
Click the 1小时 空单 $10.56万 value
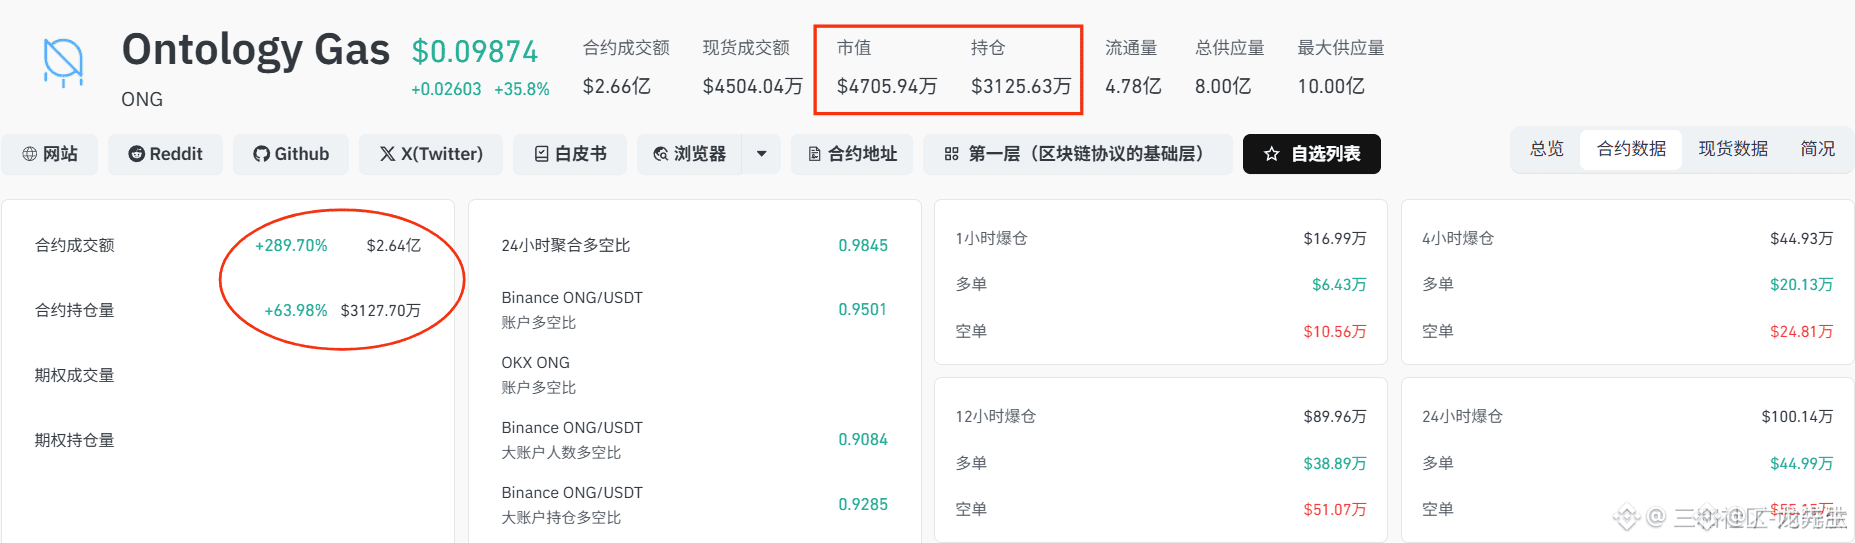(1335, 332)
